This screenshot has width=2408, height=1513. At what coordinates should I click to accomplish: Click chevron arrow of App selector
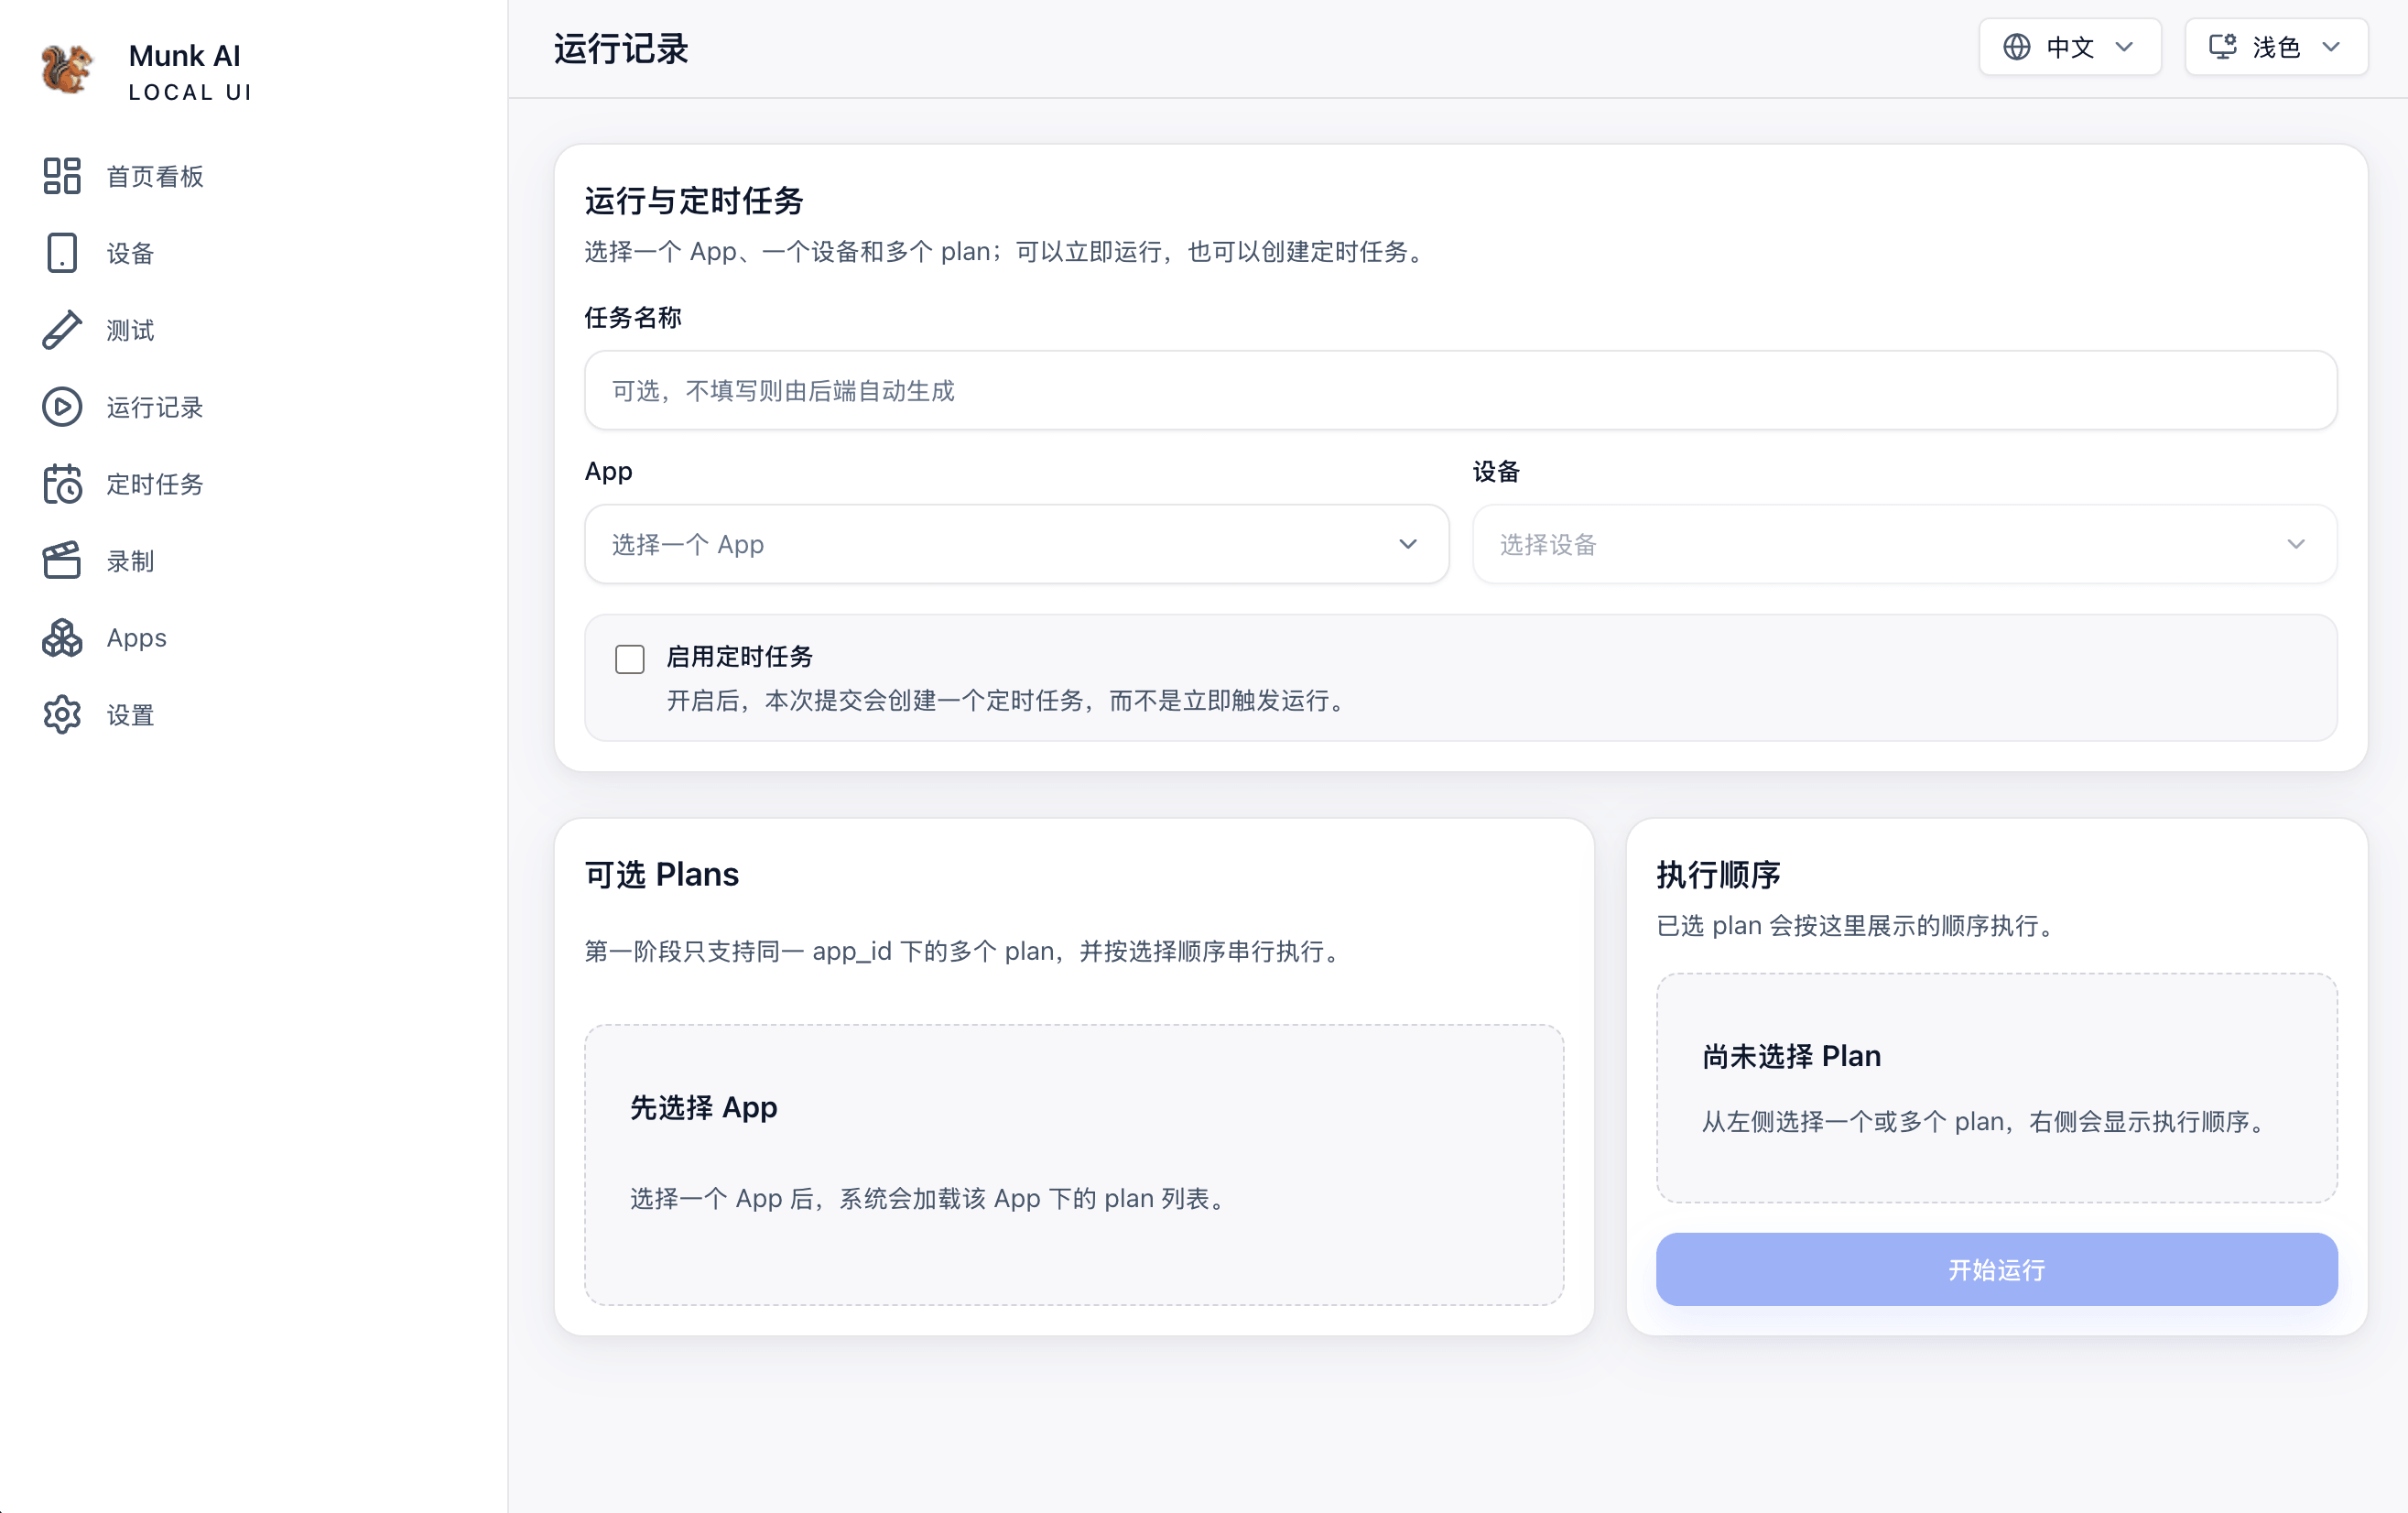pyautogui.click(x=1408, y=544)
